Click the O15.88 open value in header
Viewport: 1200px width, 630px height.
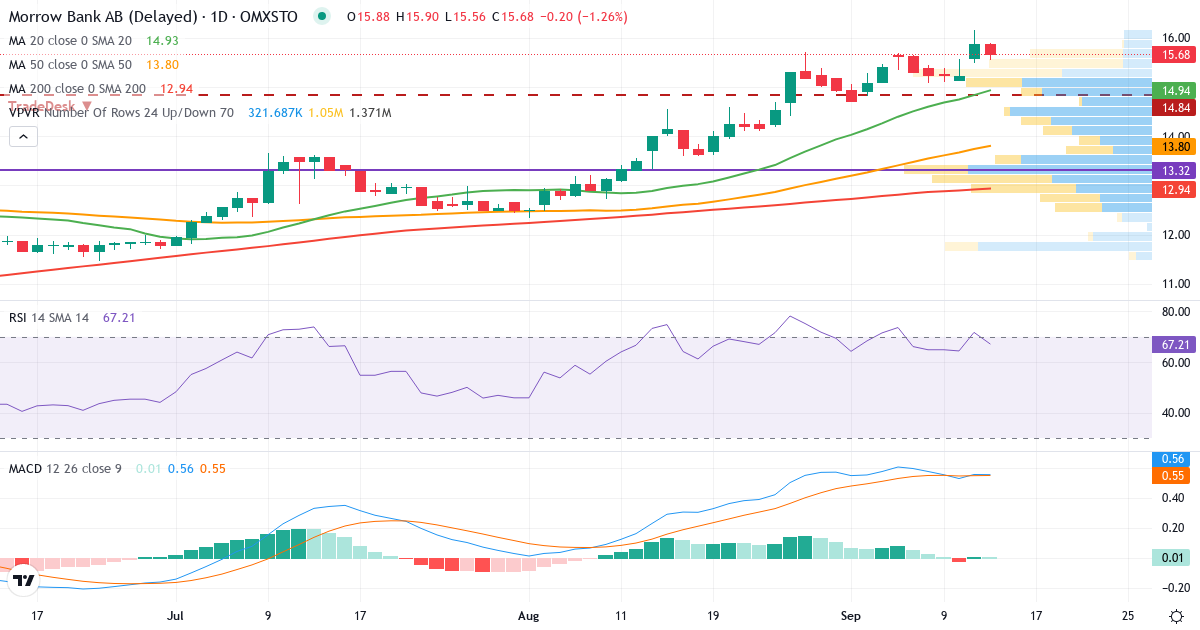pos(369,16)
